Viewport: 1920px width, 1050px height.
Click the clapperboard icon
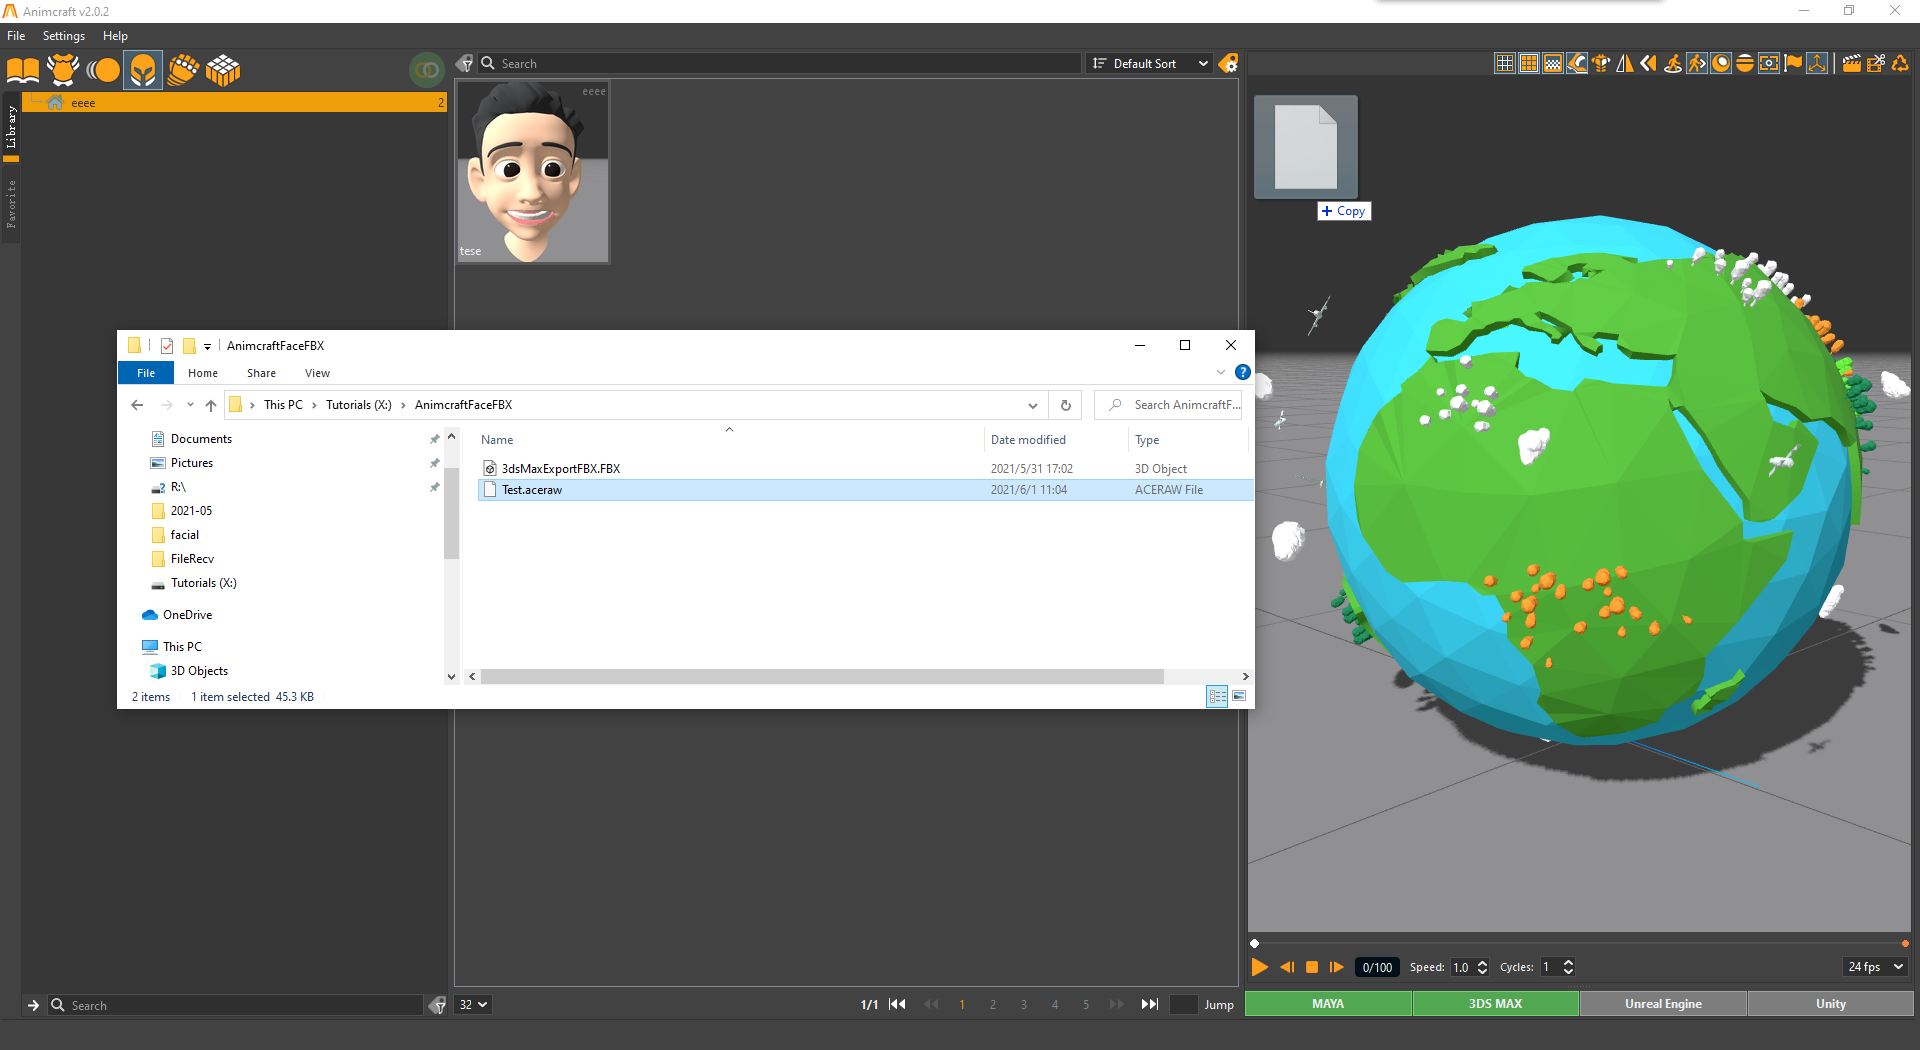point(1852,63)
